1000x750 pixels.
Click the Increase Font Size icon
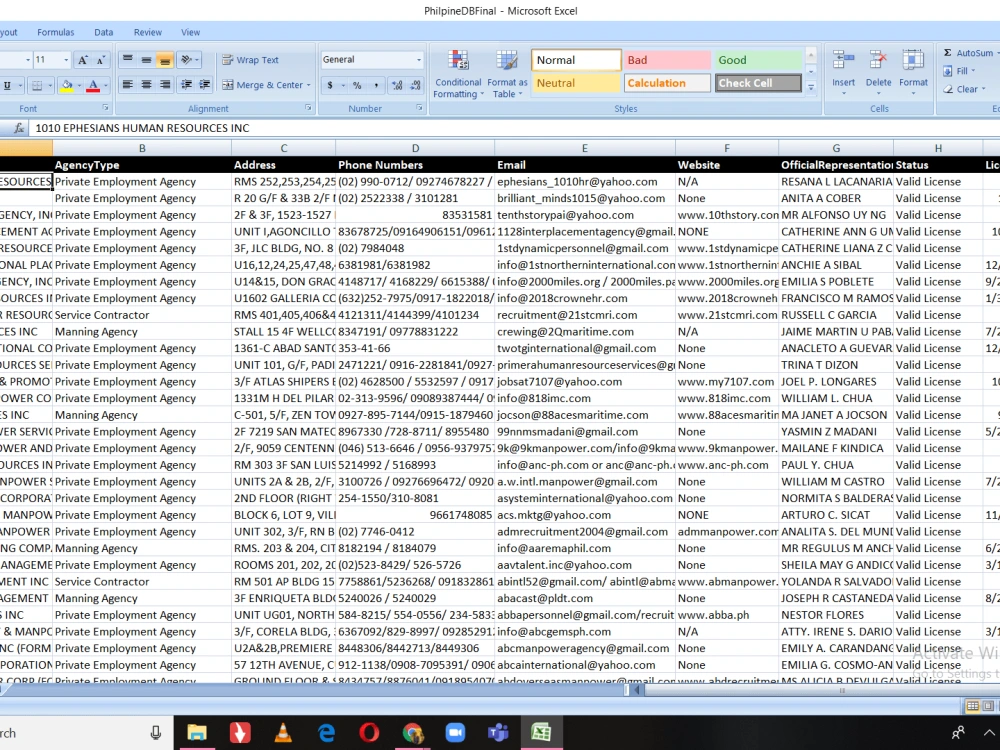pyautogui.click(x=82, y=60)
